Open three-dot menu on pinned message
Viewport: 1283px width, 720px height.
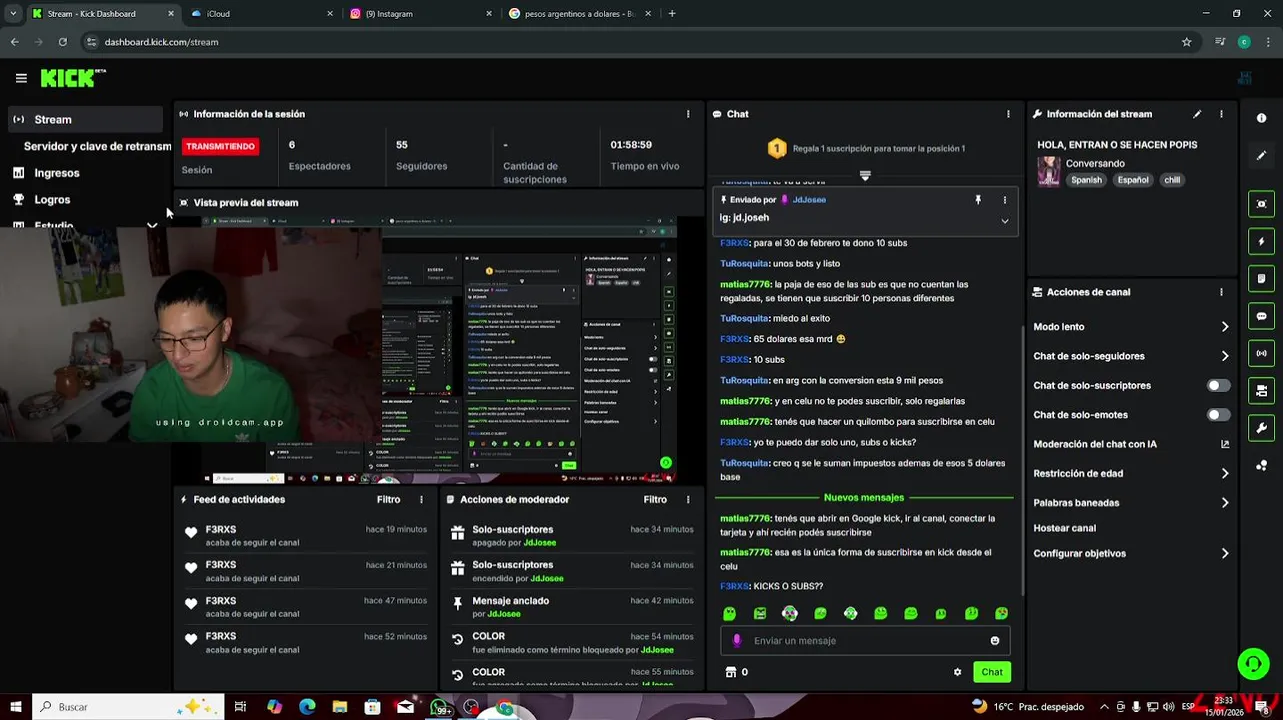pyautogui.click(x=1005, y=200)
